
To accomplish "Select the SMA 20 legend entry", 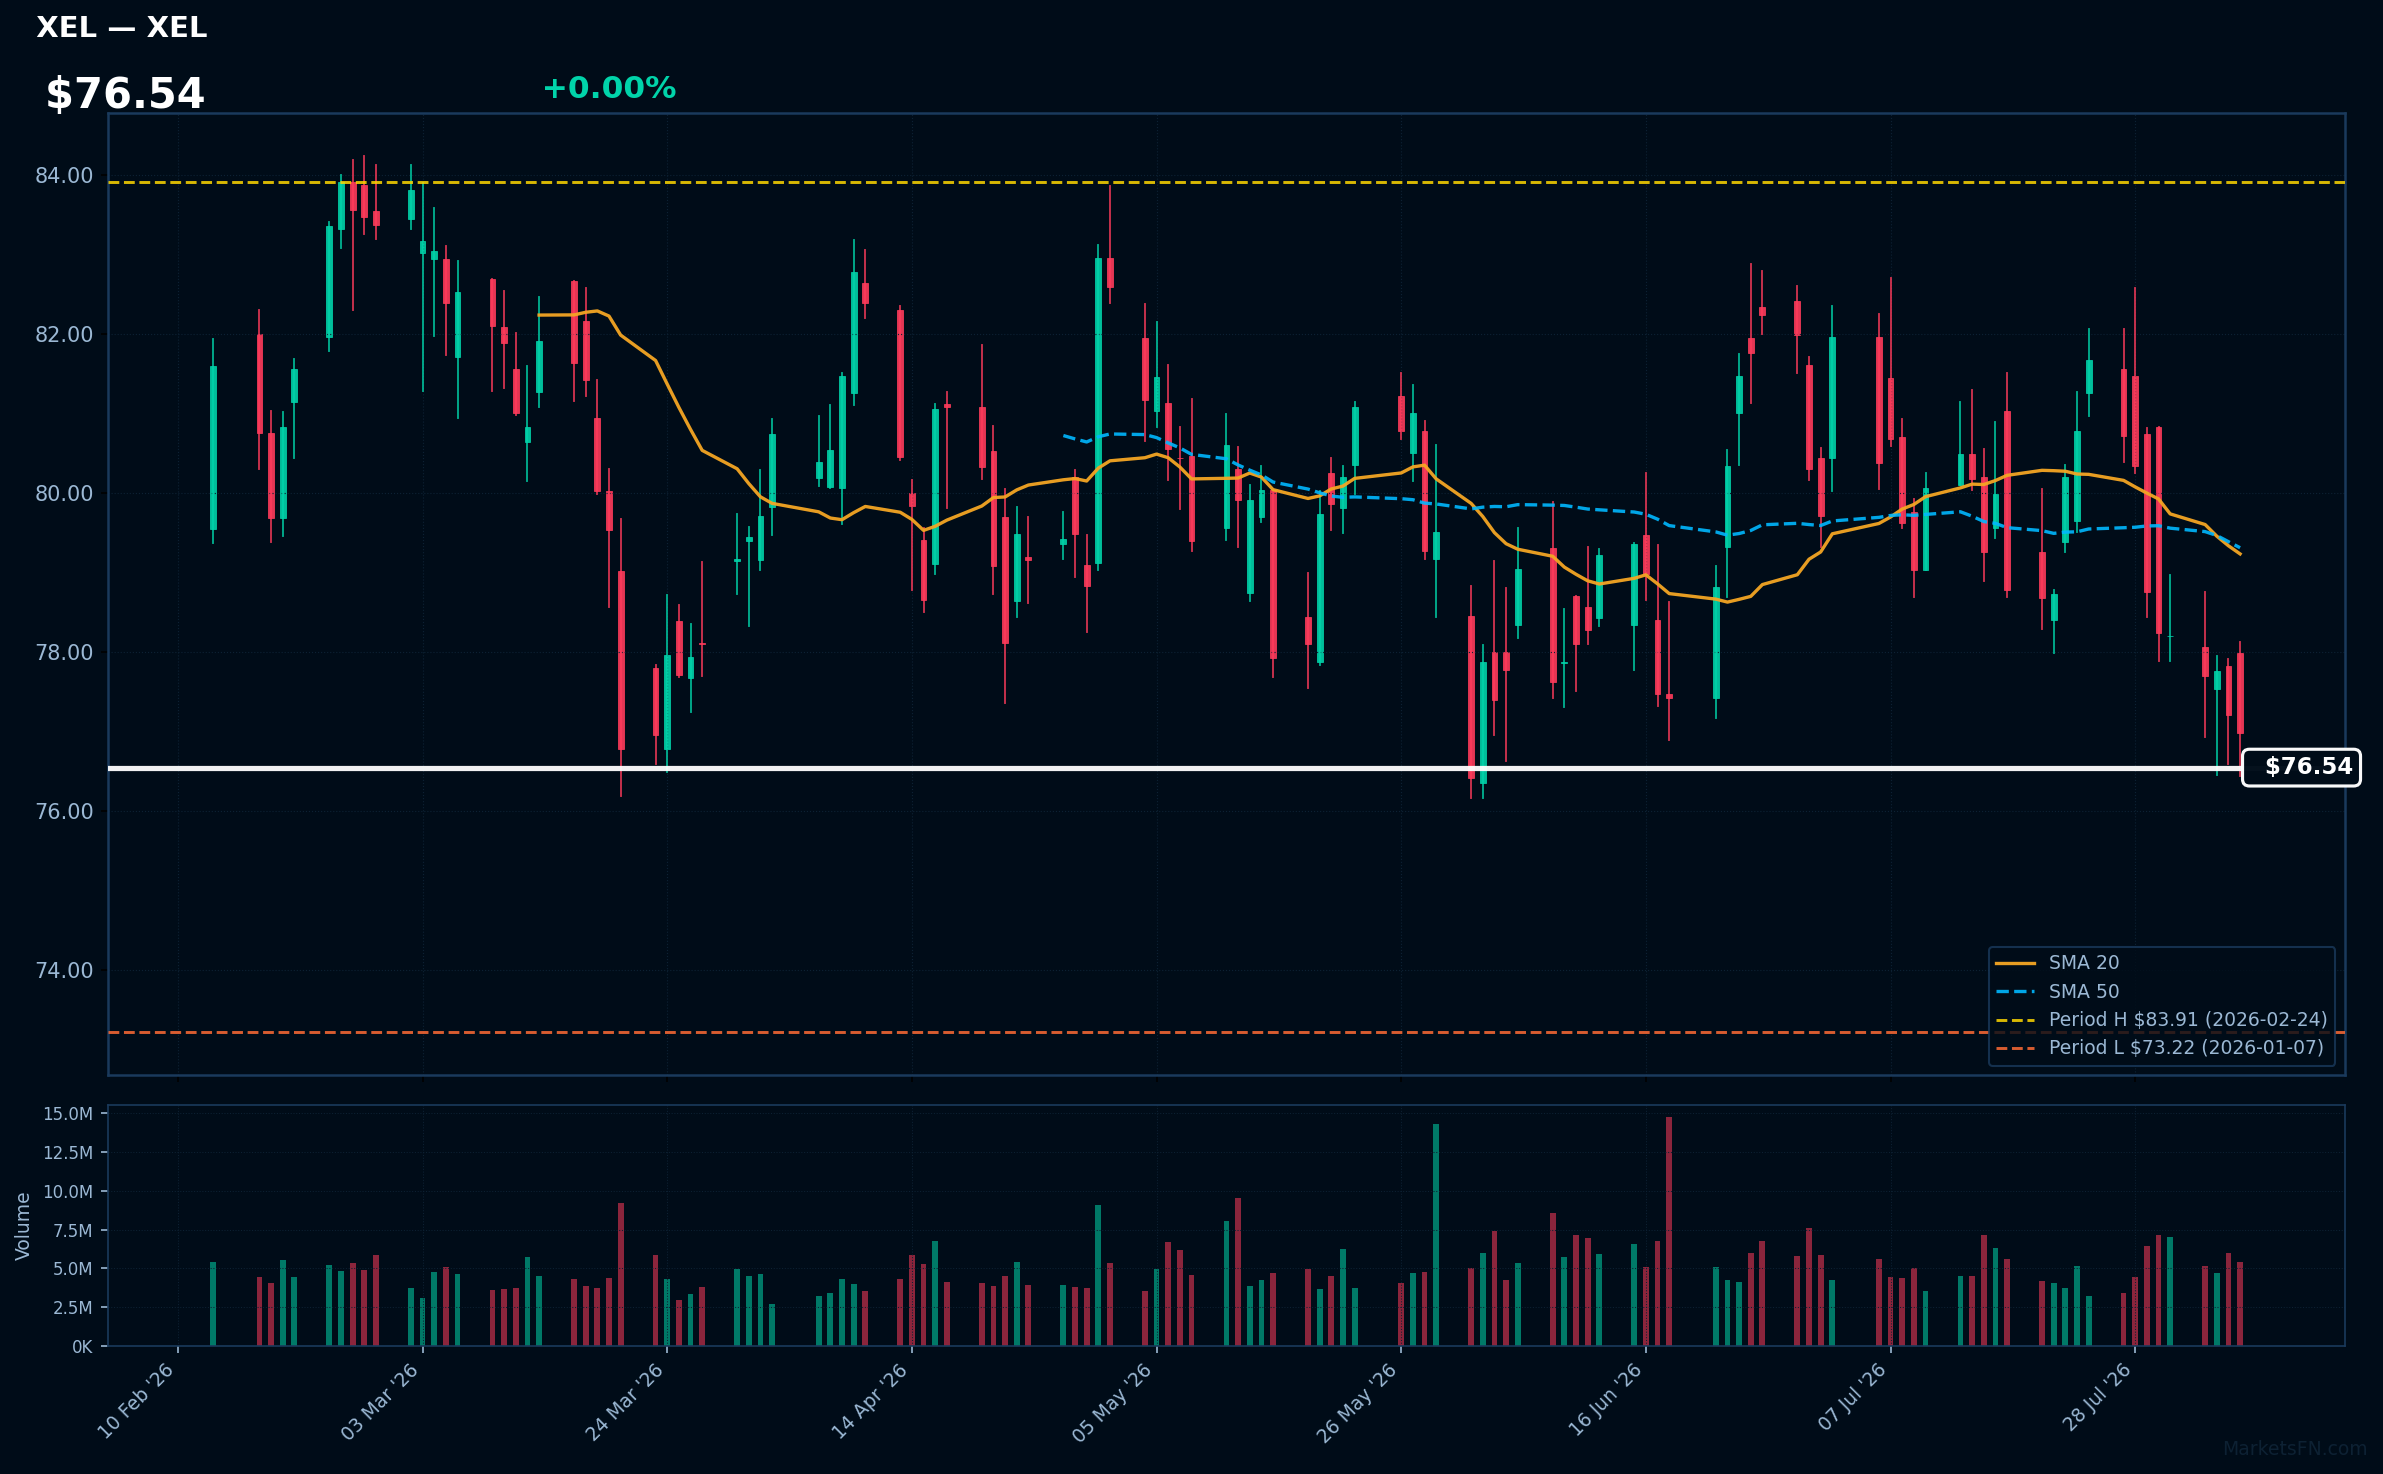I will [2057, 962].
